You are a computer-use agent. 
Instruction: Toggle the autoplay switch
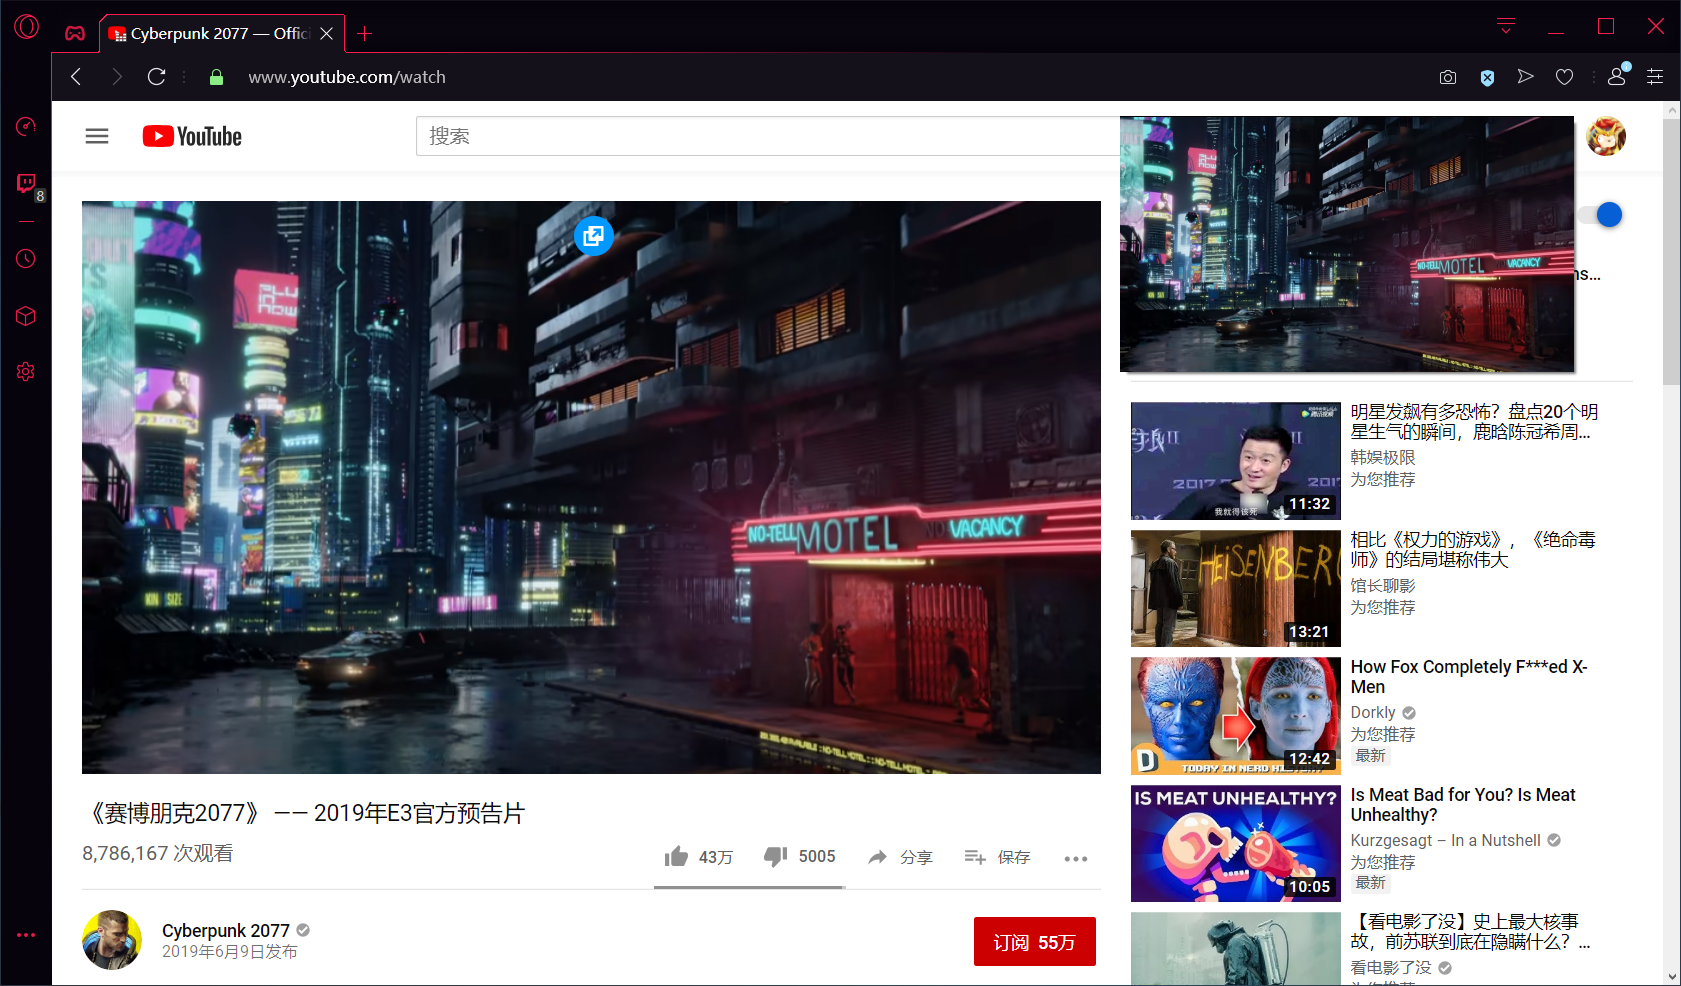1602,215
